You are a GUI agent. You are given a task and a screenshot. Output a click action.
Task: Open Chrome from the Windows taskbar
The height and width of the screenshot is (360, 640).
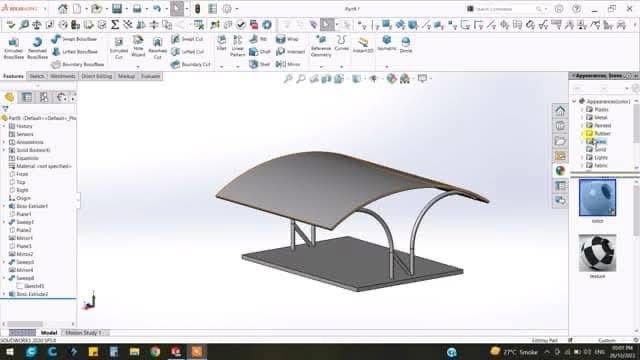coord(155,351)
